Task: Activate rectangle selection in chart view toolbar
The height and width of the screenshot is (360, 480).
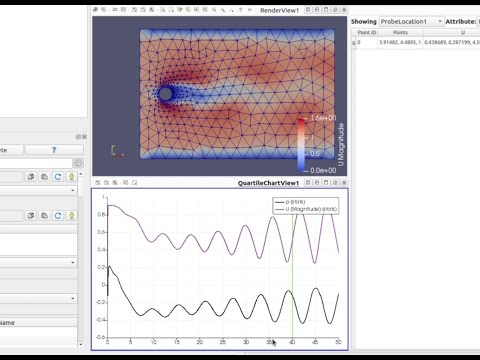Action: point(126,183)
